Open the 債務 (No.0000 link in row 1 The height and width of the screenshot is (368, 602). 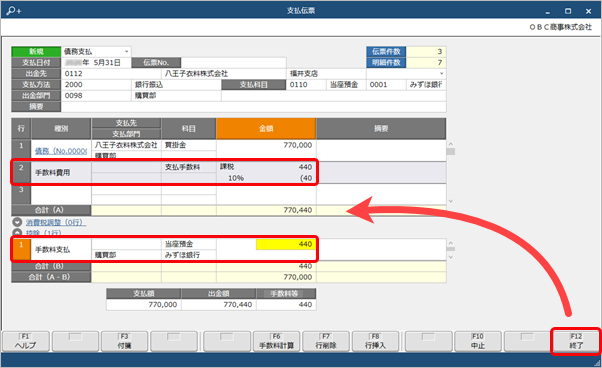click(x=61, y=151)
